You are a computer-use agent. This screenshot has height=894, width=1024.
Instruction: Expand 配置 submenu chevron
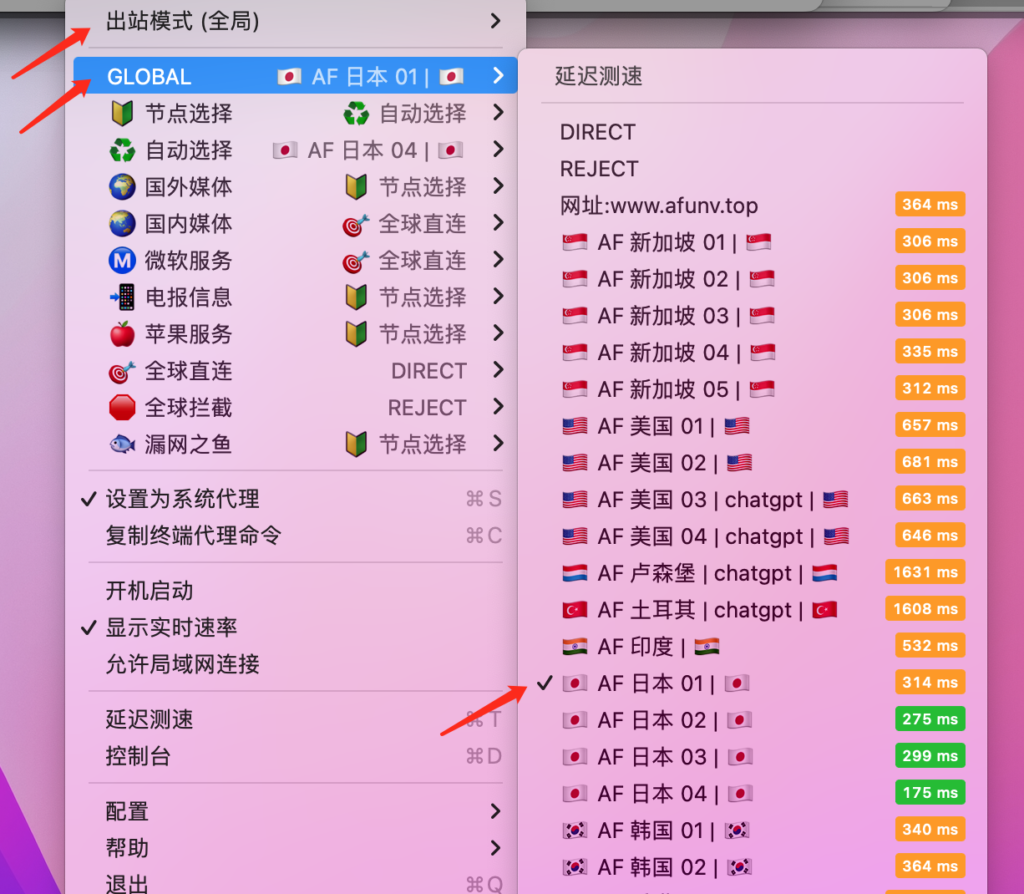(x=496, y=811)
